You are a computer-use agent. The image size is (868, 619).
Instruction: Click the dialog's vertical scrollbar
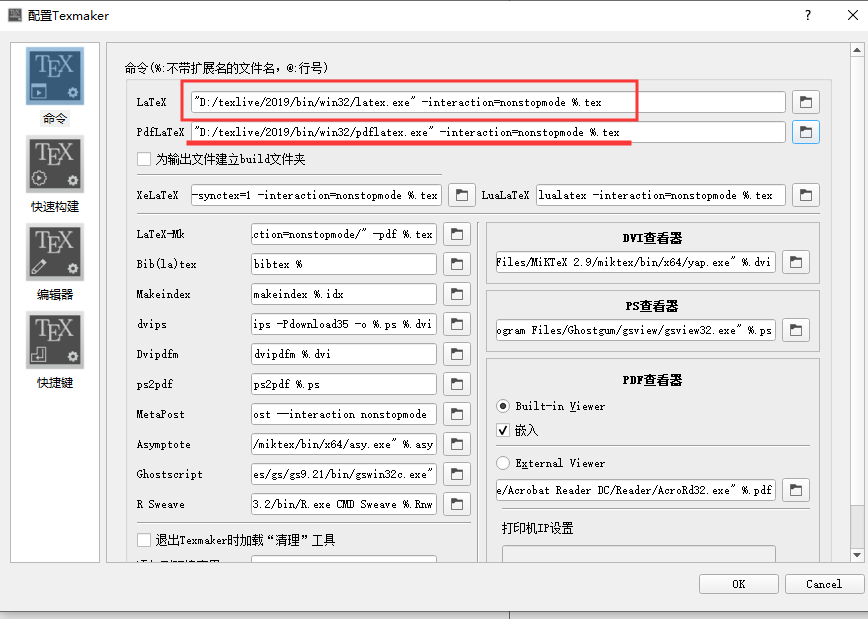point(858,300)
